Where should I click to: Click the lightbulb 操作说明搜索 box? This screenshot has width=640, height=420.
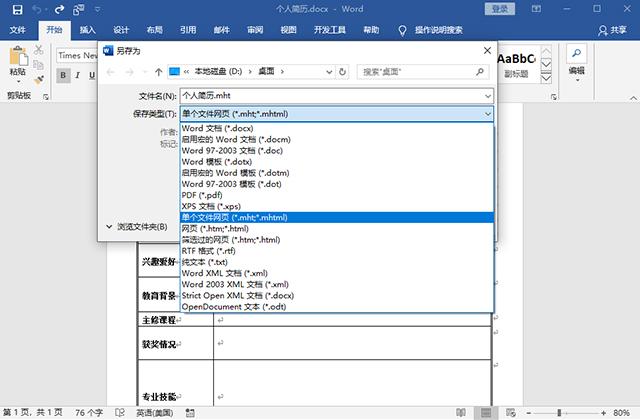[431, 30]
